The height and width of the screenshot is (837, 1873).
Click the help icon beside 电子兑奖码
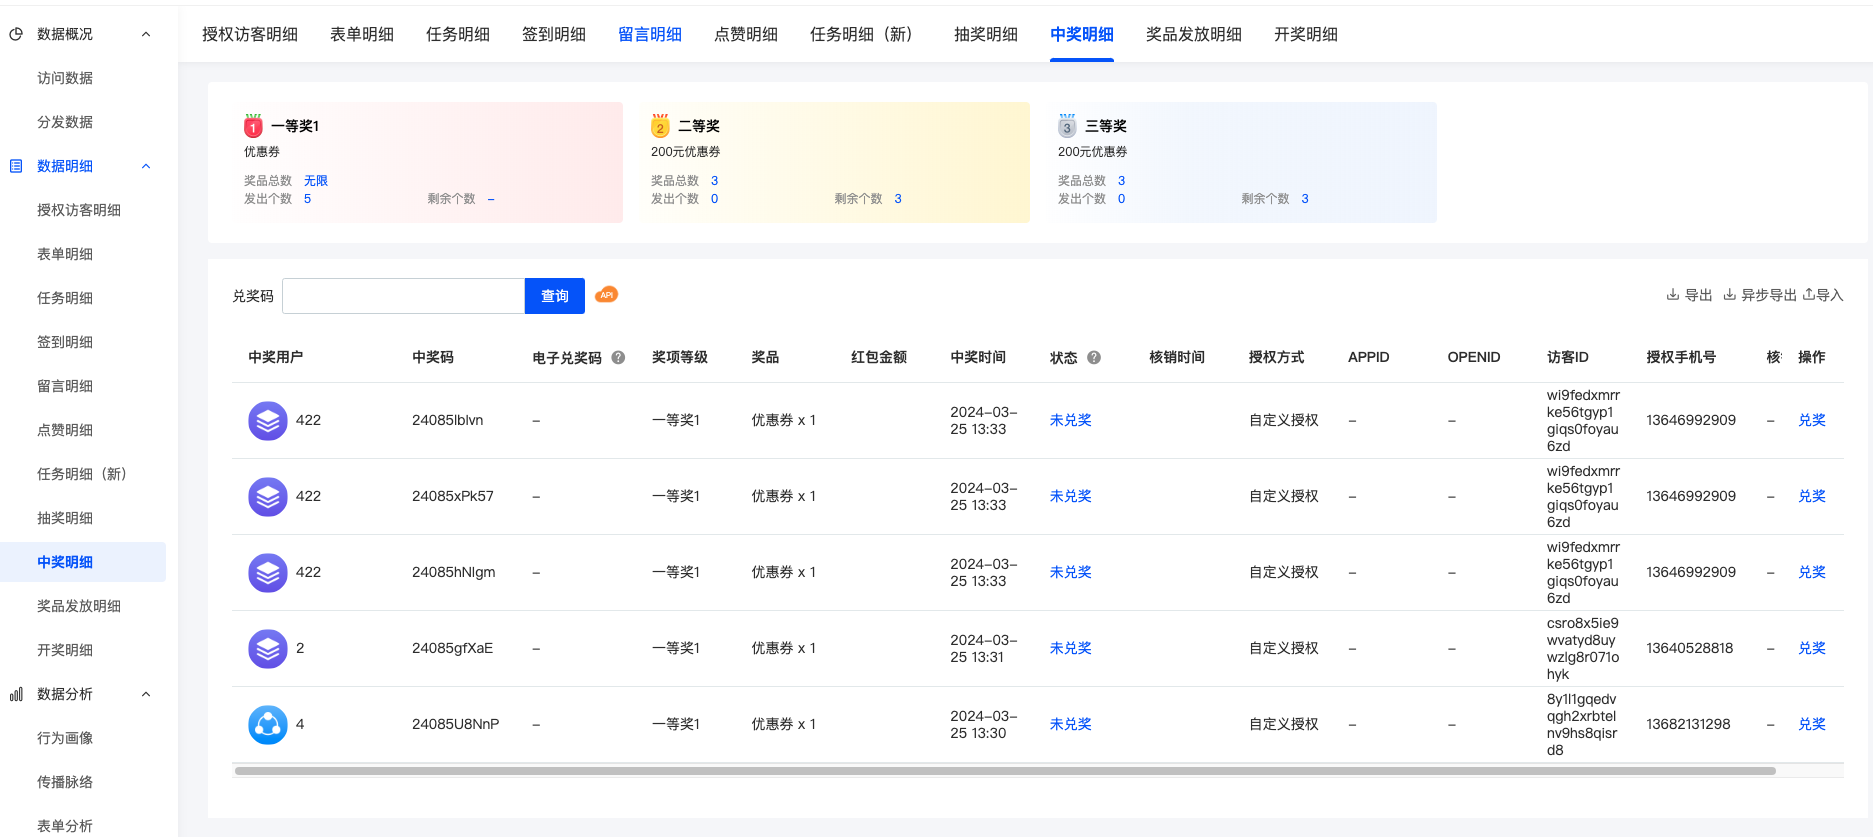[x=618, y=358]
